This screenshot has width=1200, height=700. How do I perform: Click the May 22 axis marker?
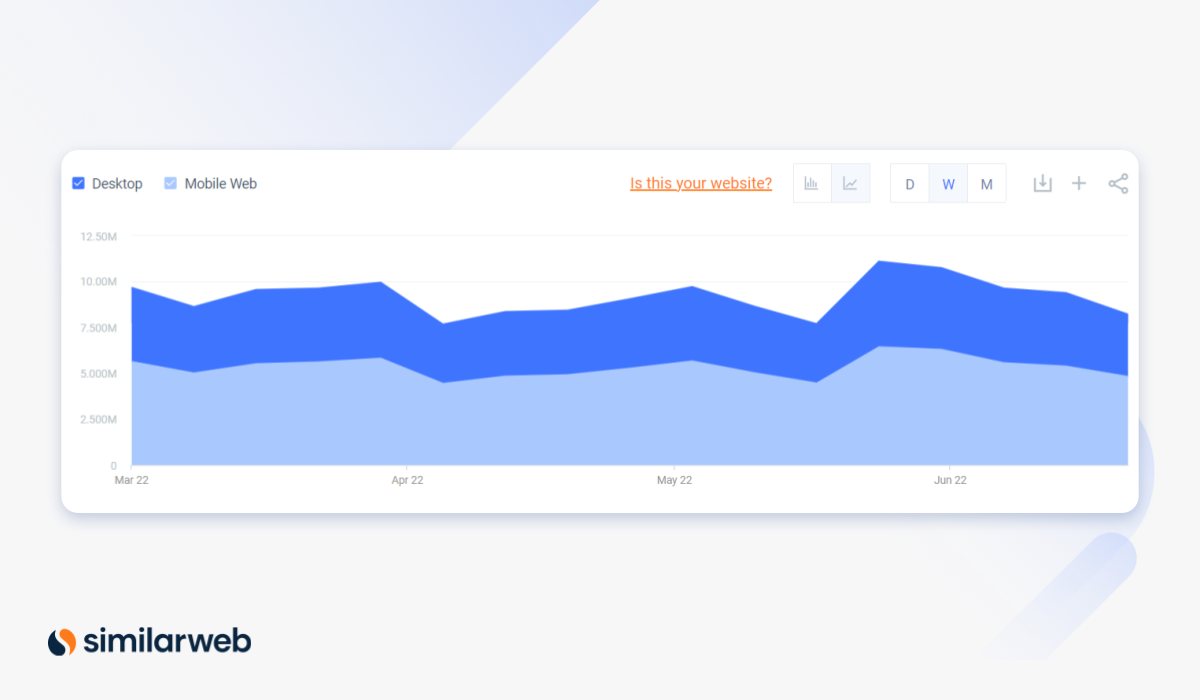pos(674,481)
